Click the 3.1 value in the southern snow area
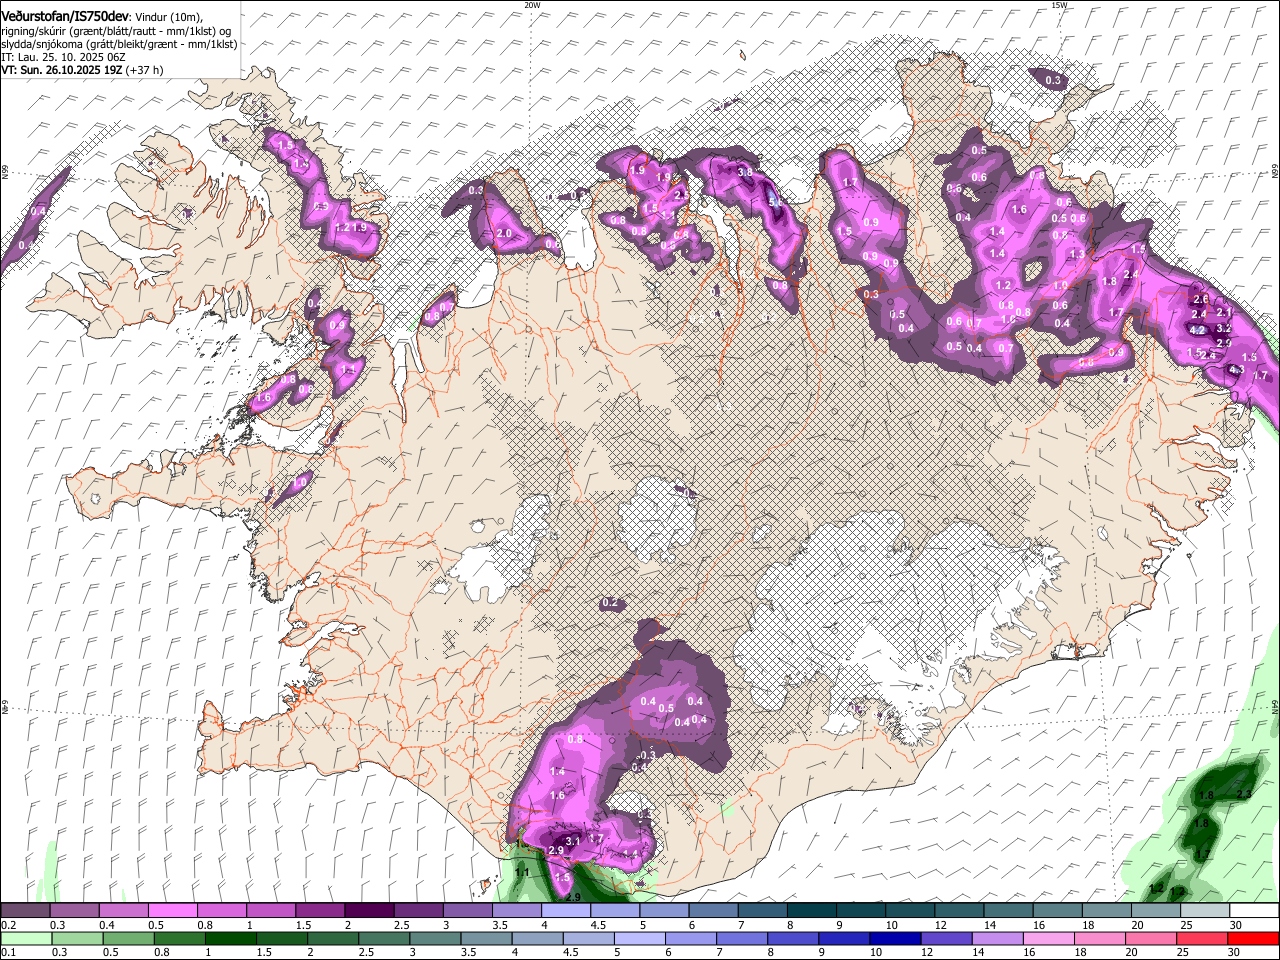1280x960 pixels. (x=573, y=842)
